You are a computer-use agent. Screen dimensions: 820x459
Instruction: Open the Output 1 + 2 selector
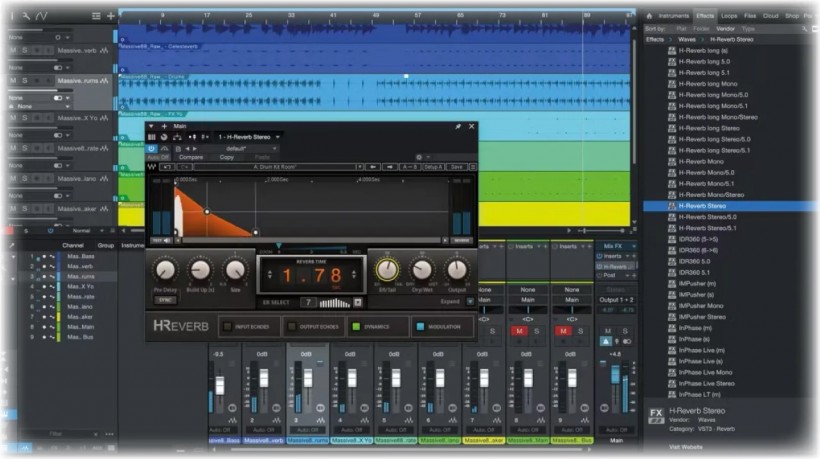[617, 300]
